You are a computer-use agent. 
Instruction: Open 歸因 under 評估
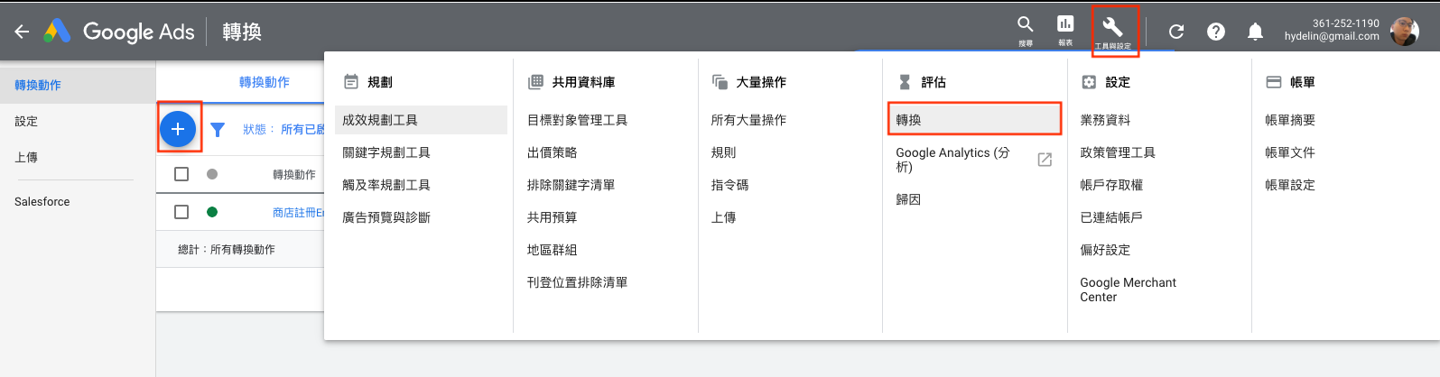909,200
